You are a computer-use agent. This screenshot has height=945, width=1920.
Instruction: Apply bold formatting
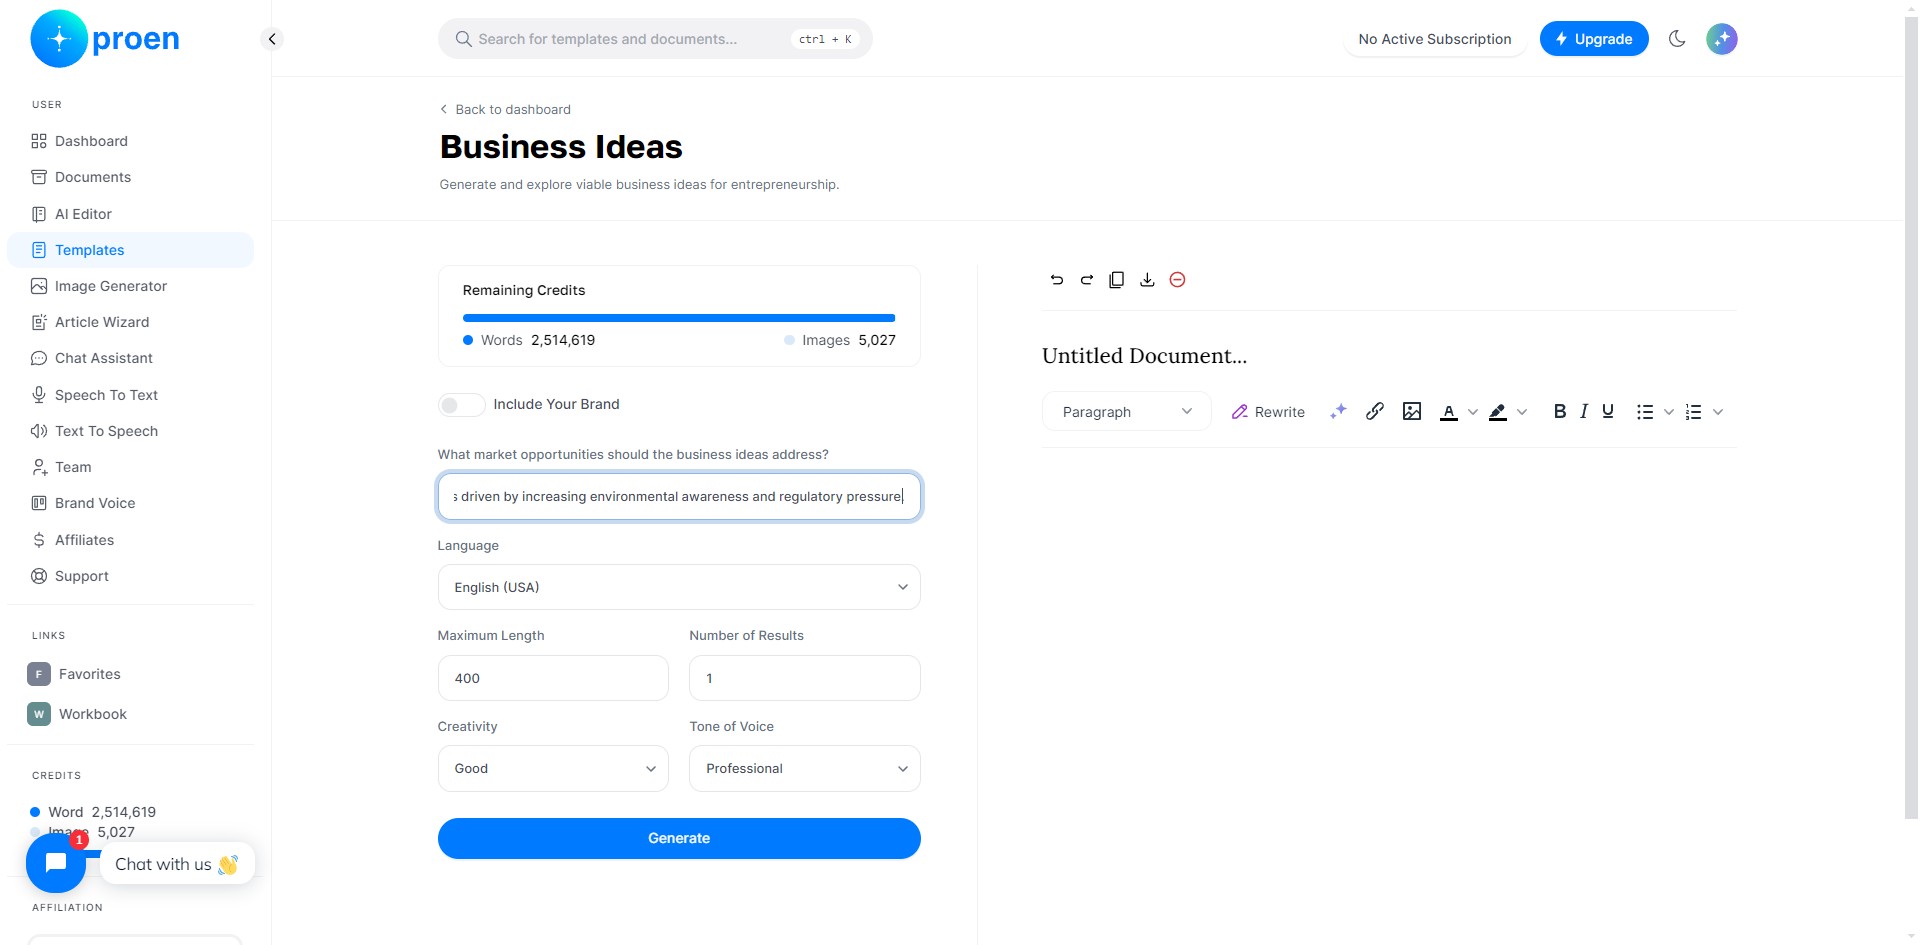click(1560, 411)
